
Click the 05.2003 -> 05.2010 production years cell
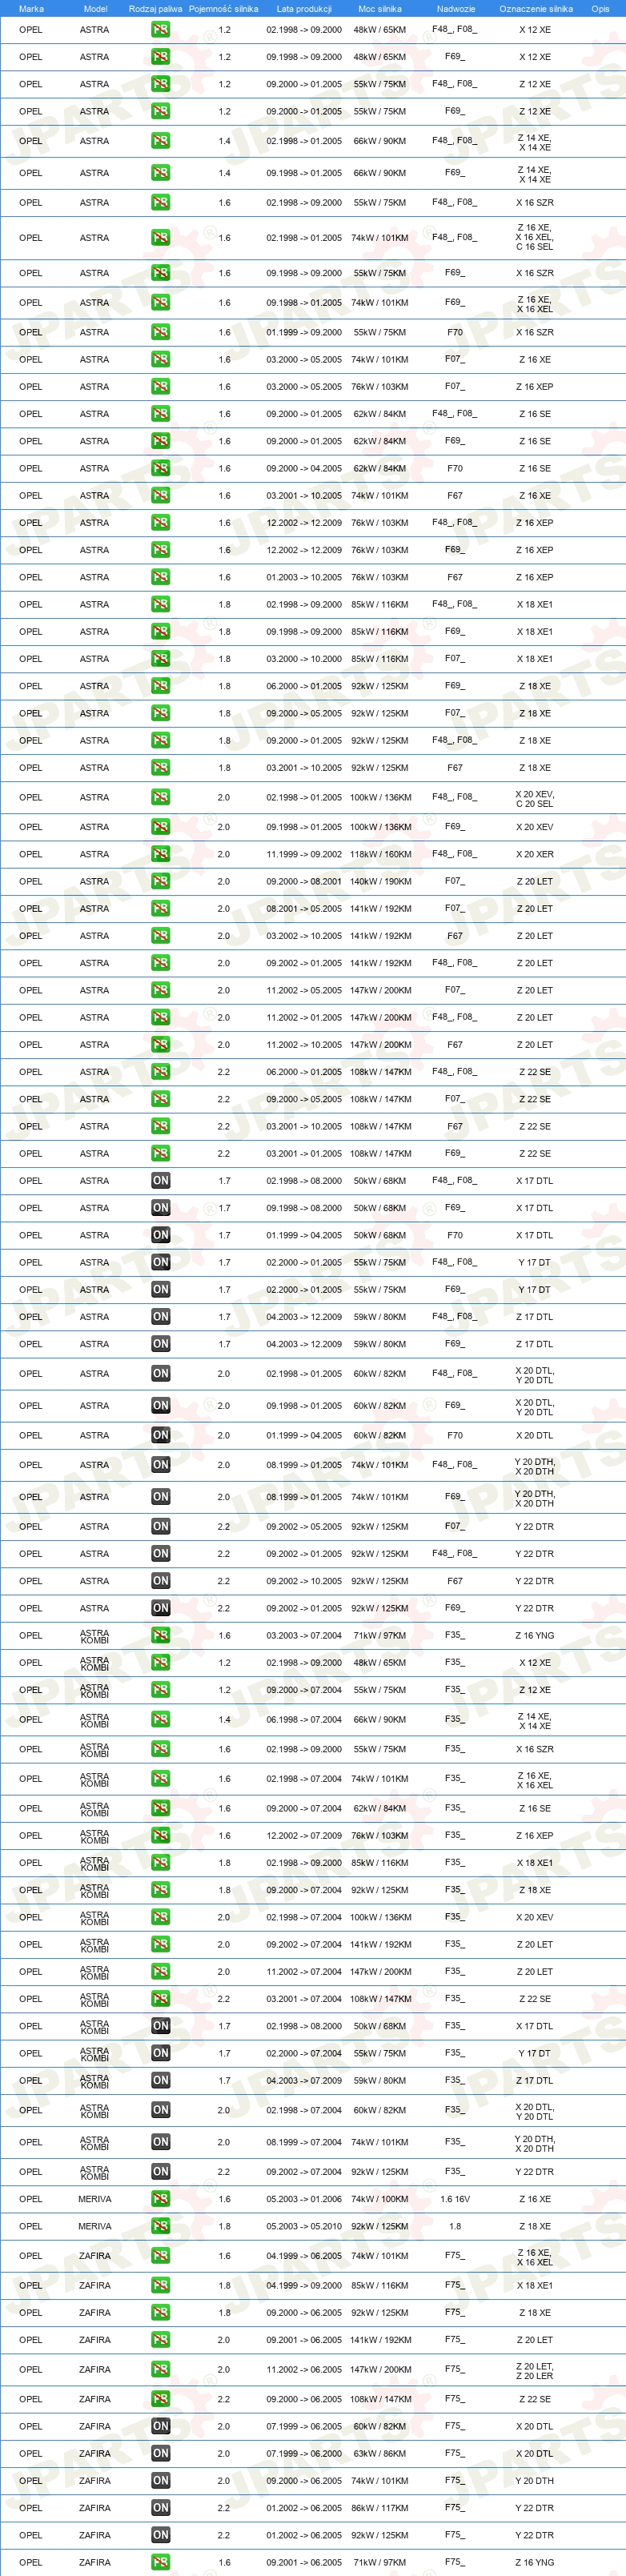[x=304, y=2226]
